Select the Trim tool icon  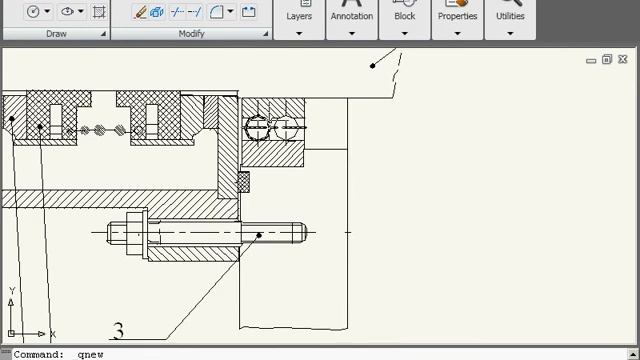[177, 12]
